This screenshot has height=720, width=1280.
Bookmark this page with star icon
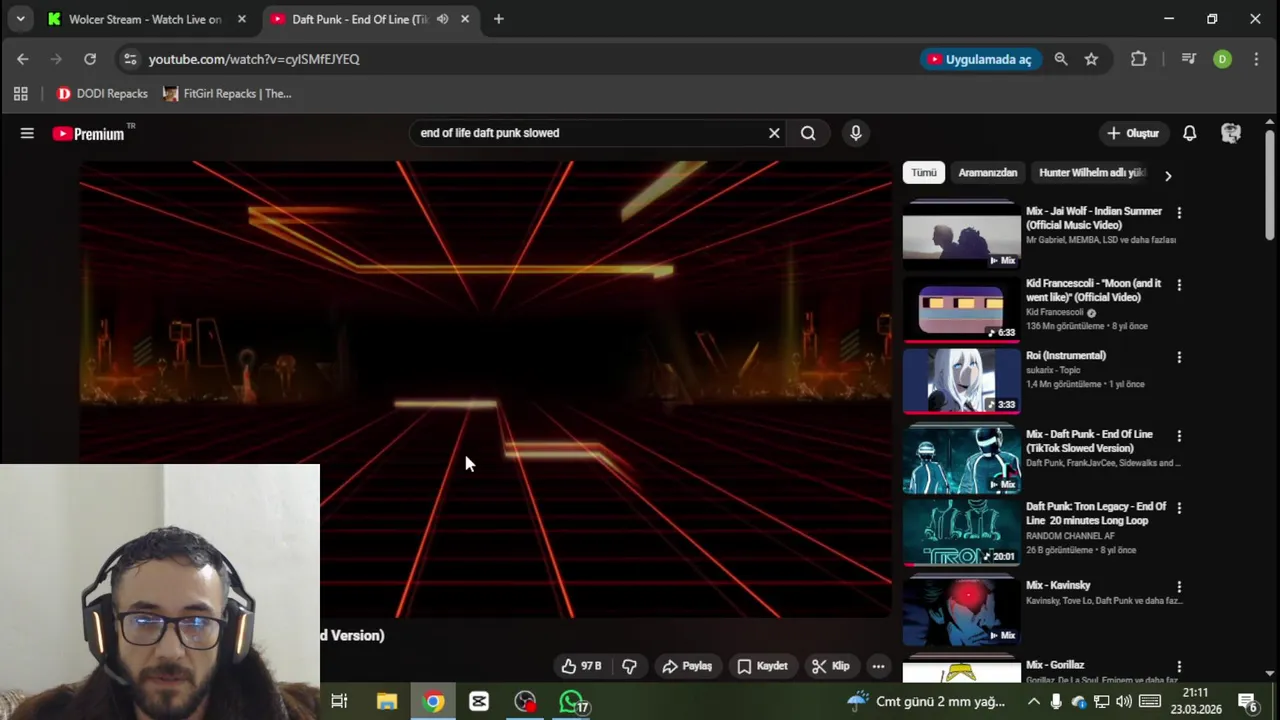click(1092, 59)
